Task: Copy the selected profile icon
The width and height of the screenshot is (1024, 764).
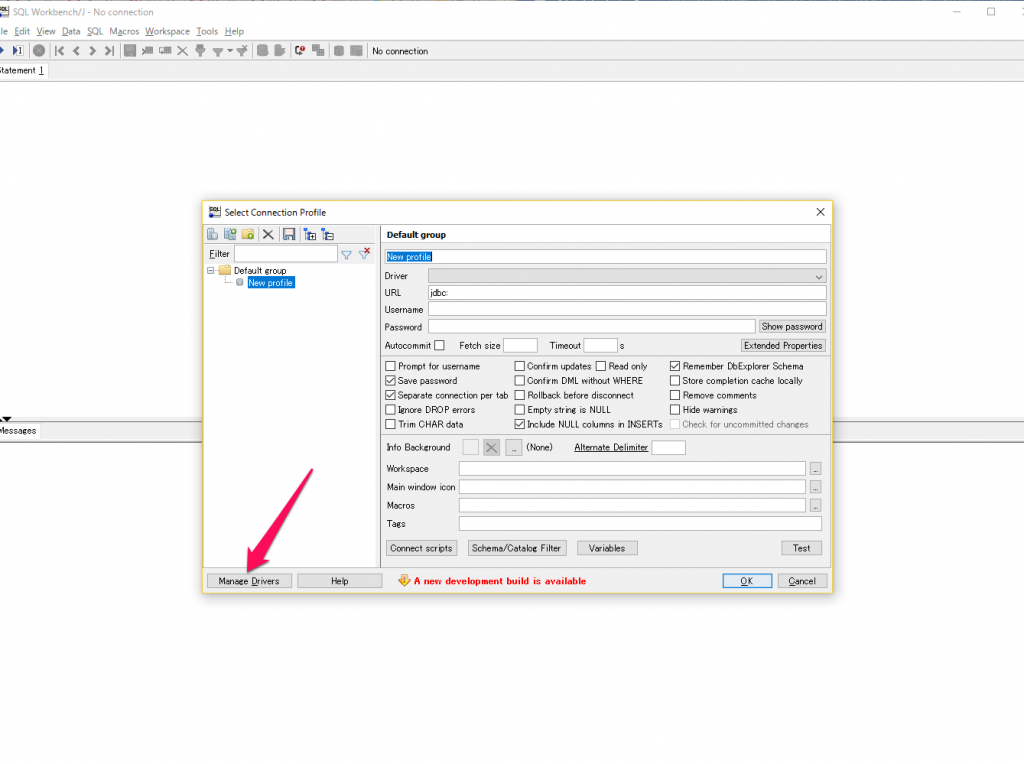Action: (x=230, y=234)
